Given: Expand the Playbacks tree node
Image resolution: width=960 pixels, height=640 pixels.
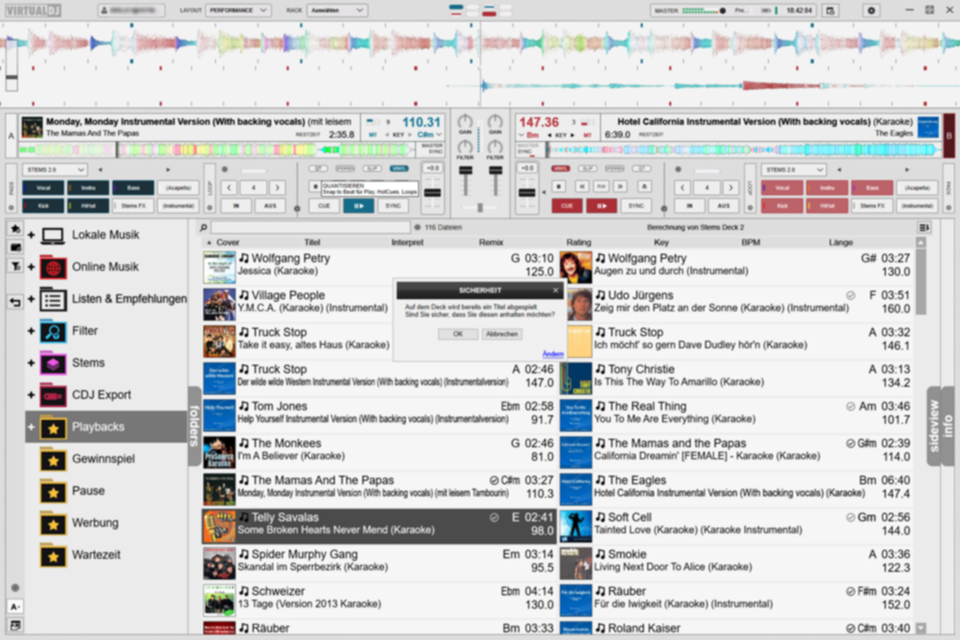Looking at the screenshot, I should (31, 427).
